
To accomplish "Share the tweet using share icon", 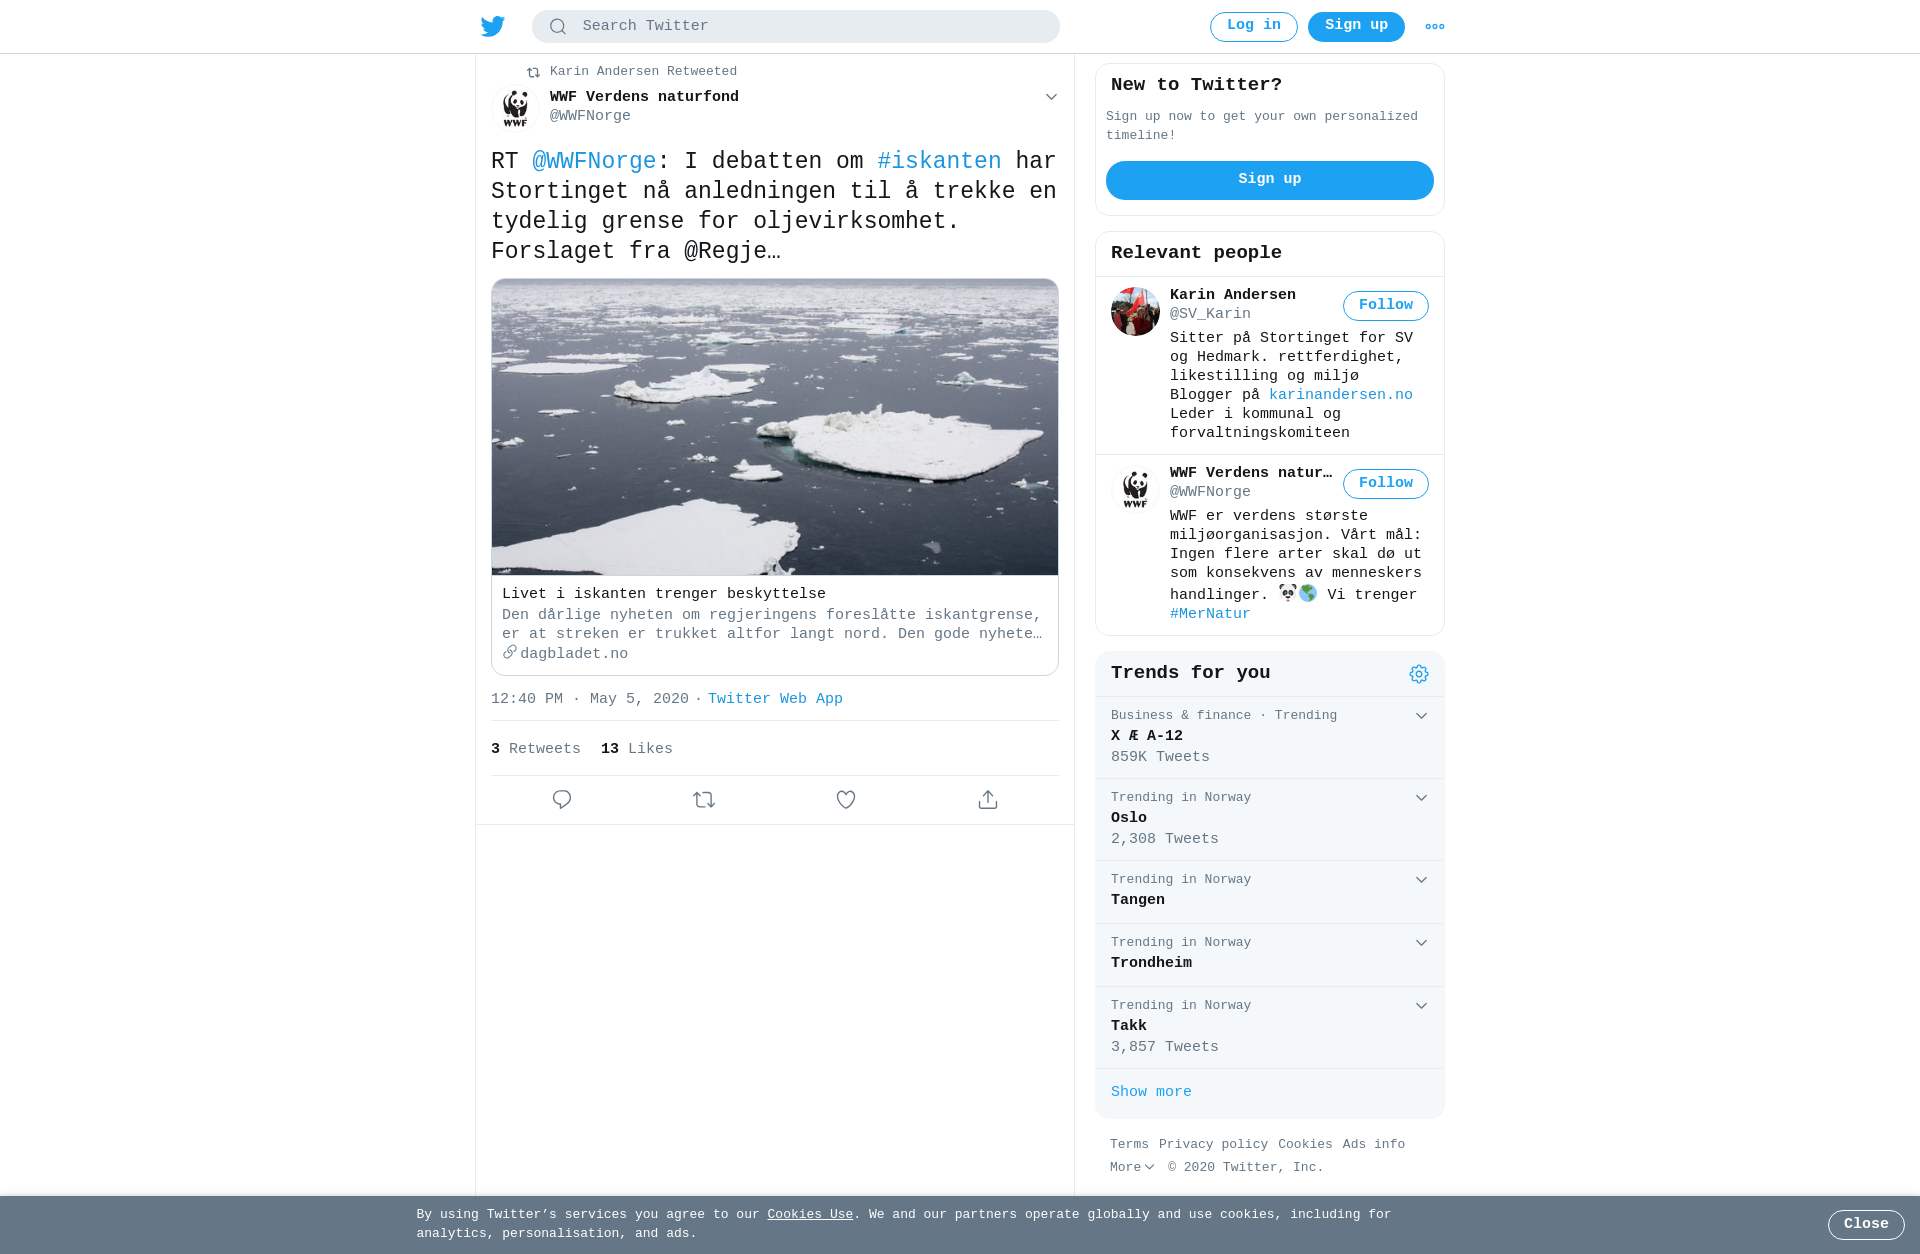I will (988, 800).
